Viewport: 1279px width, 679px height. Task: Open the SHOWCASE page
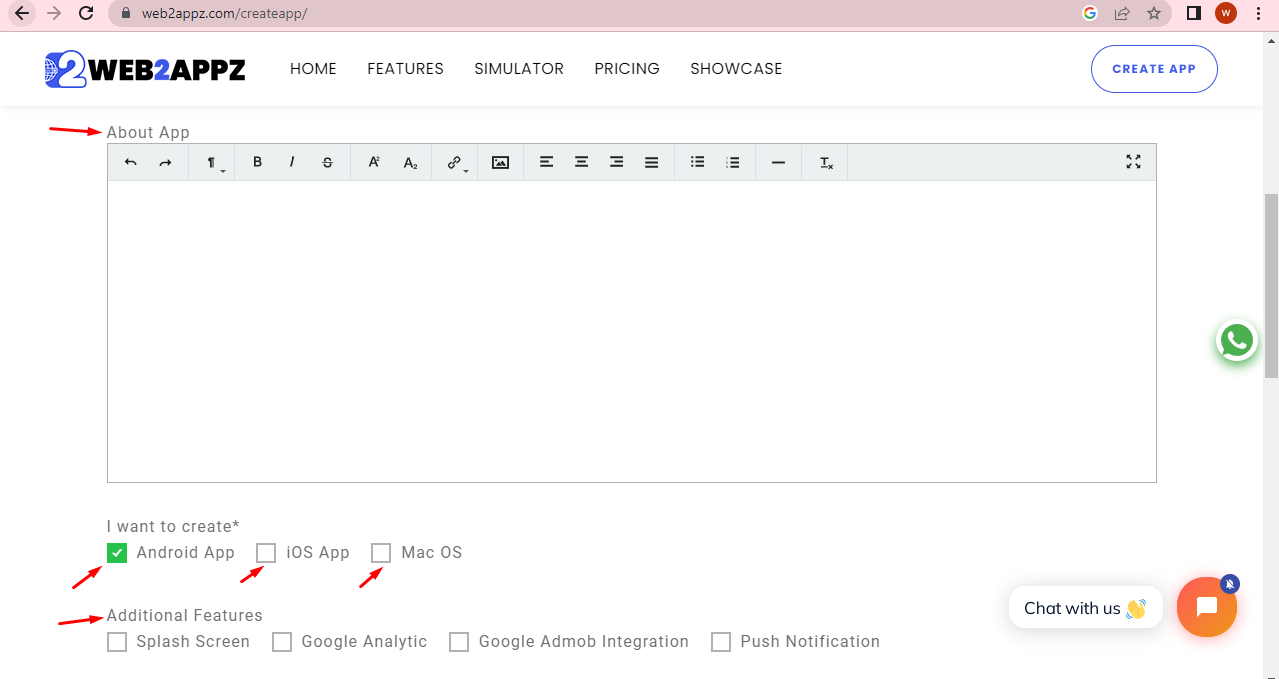[x=736, y=68]
